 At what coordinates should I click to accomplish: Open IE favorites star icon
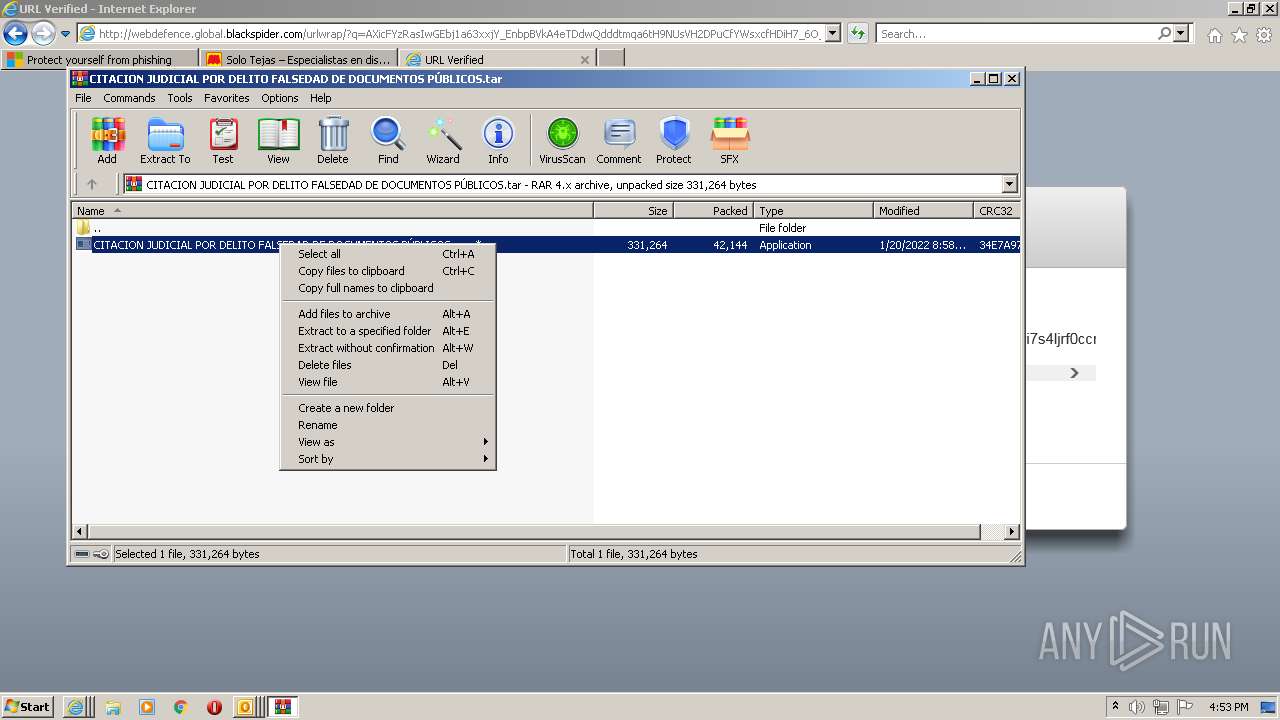[1239, 35]
